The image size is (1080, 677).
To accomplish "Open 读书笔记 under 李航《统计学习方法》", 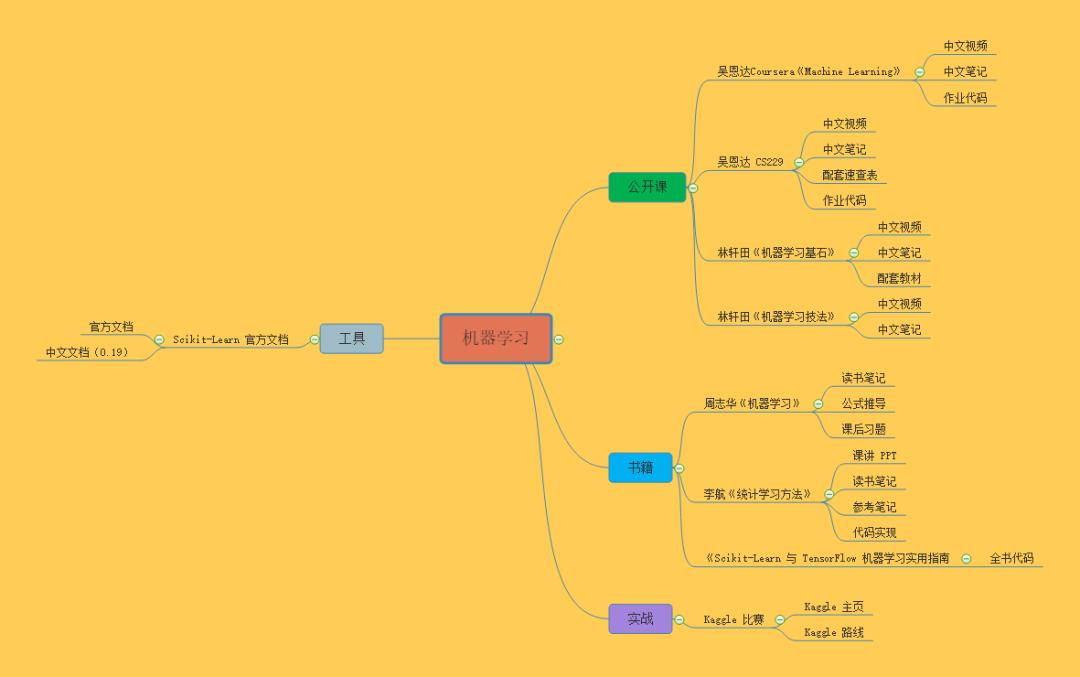I will (x=874, y=481).
